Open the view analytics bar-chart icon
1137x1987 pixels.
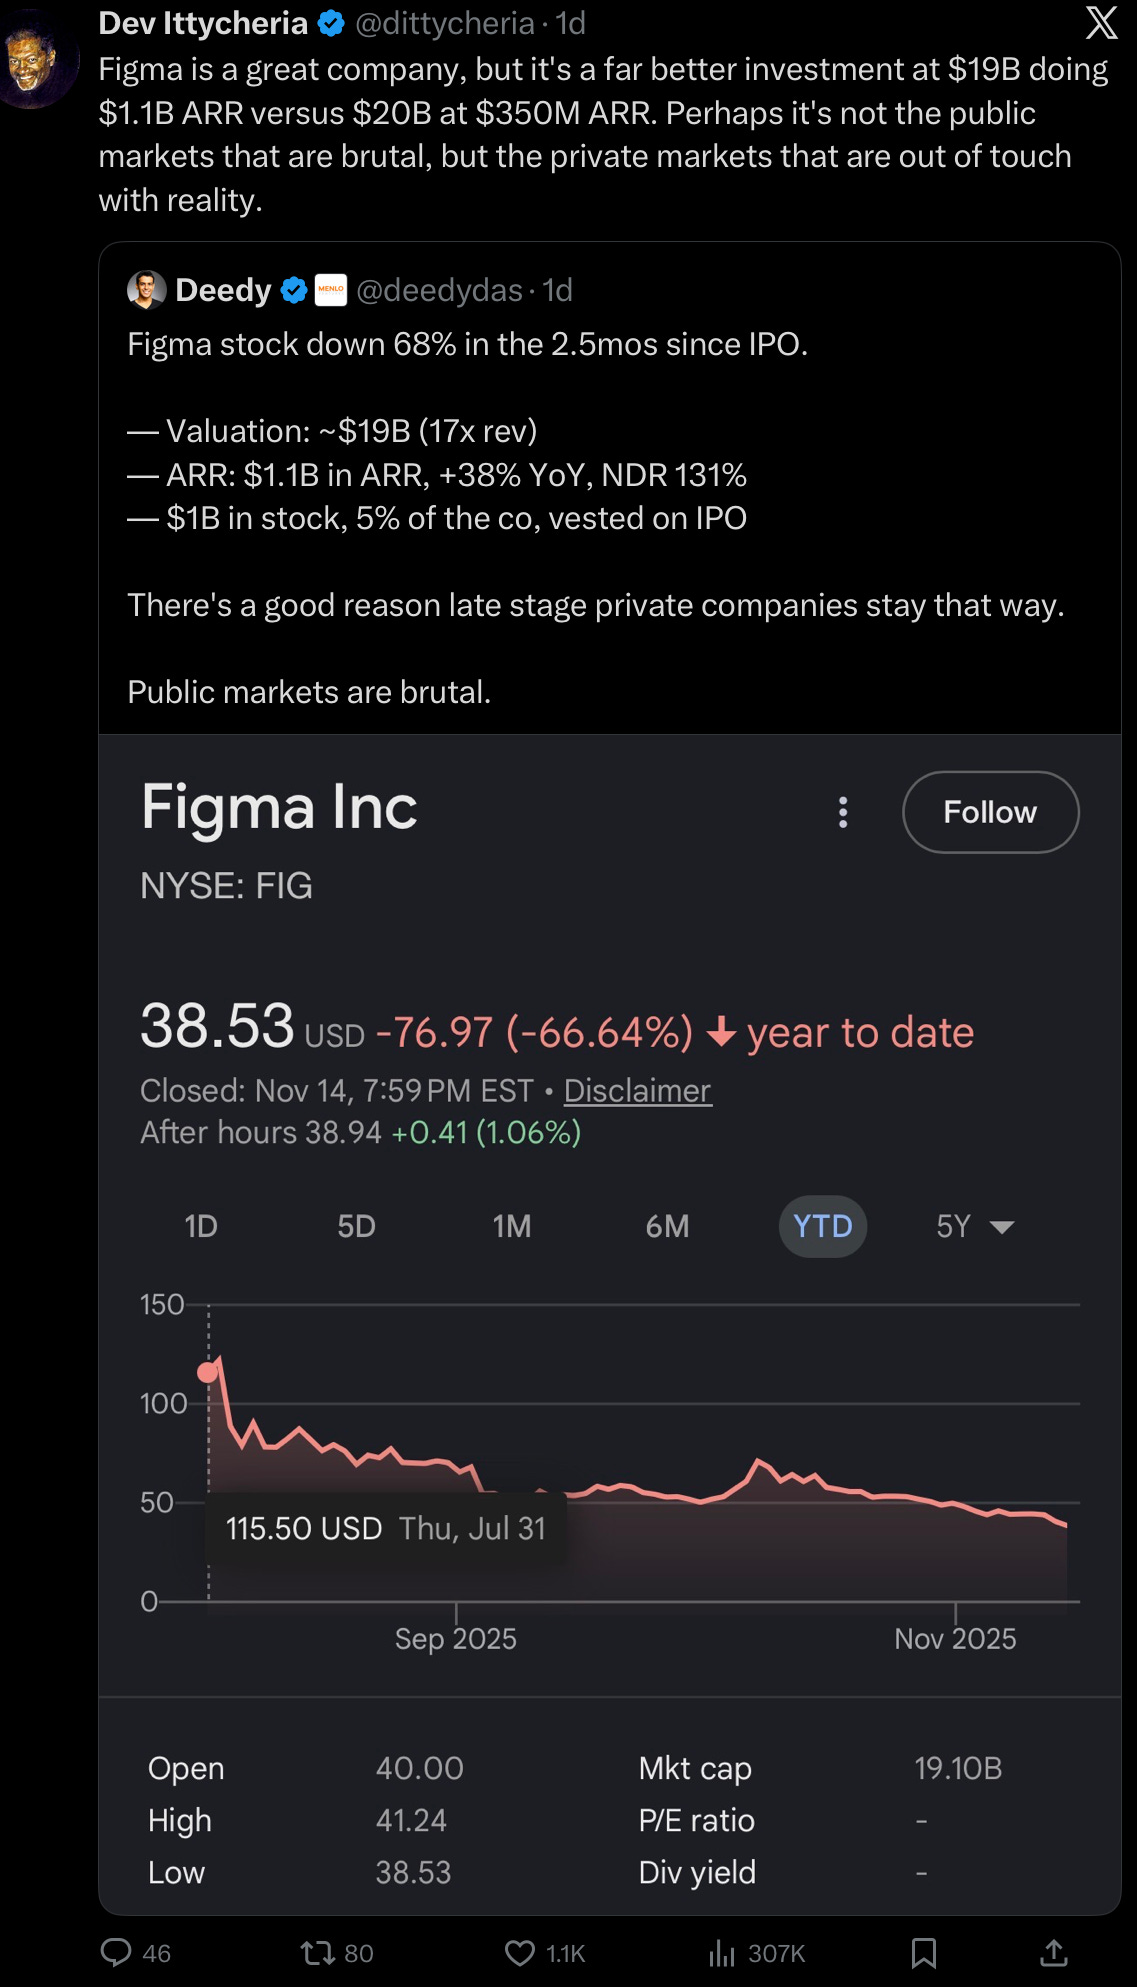(722, 1952)
